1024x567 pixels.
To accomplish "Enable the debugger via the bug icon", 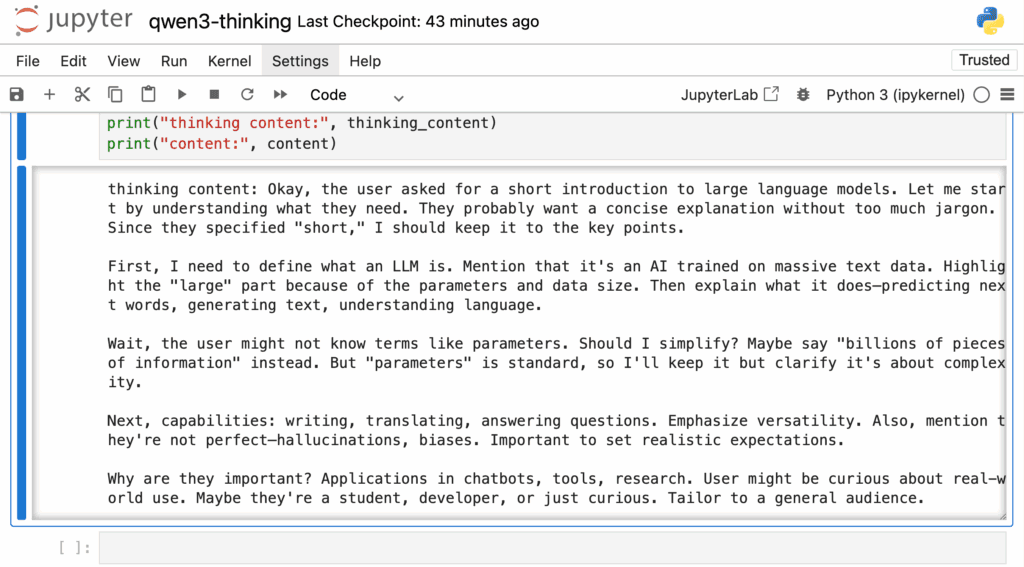I will 803,95.
